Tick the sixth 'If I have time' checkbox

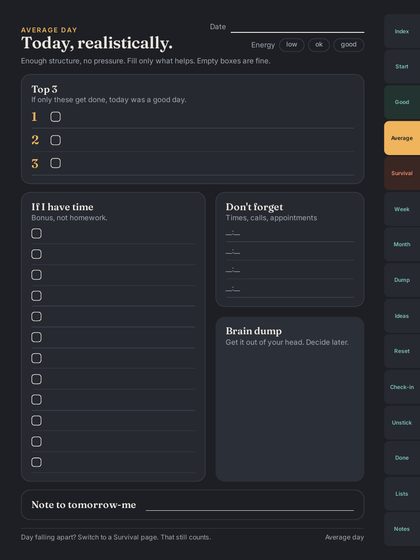click(x=36, y=337)
